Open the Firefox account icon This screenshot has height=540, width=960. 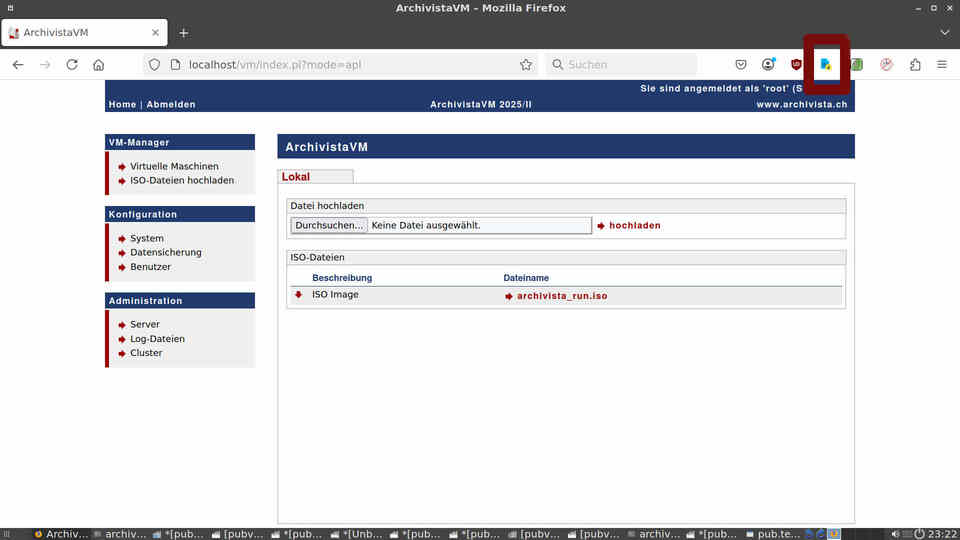pos(768,64)
